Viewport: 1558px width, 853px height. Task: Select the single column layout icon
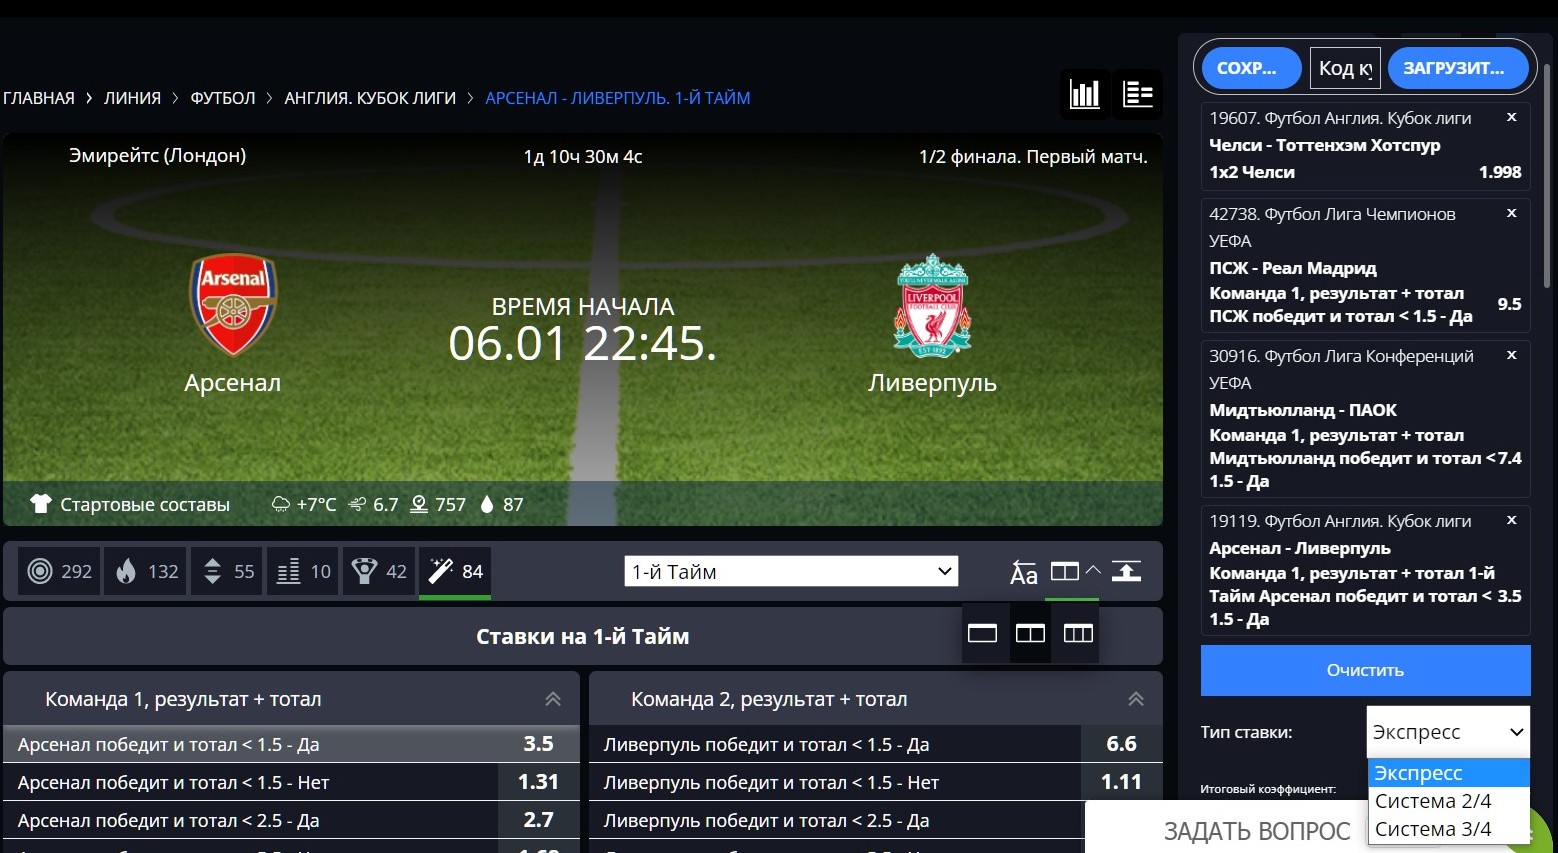click(982, 633)
